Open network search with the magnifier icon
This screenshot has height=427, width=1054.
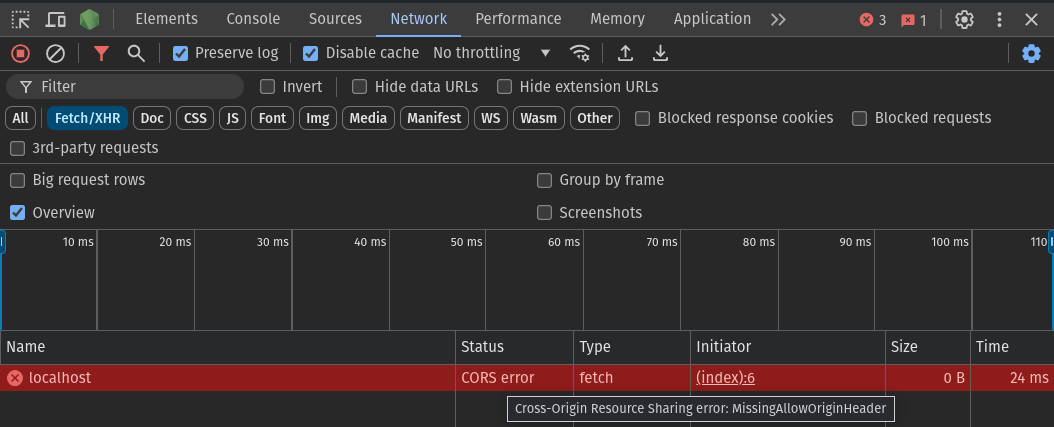click(x=136, y=53)
